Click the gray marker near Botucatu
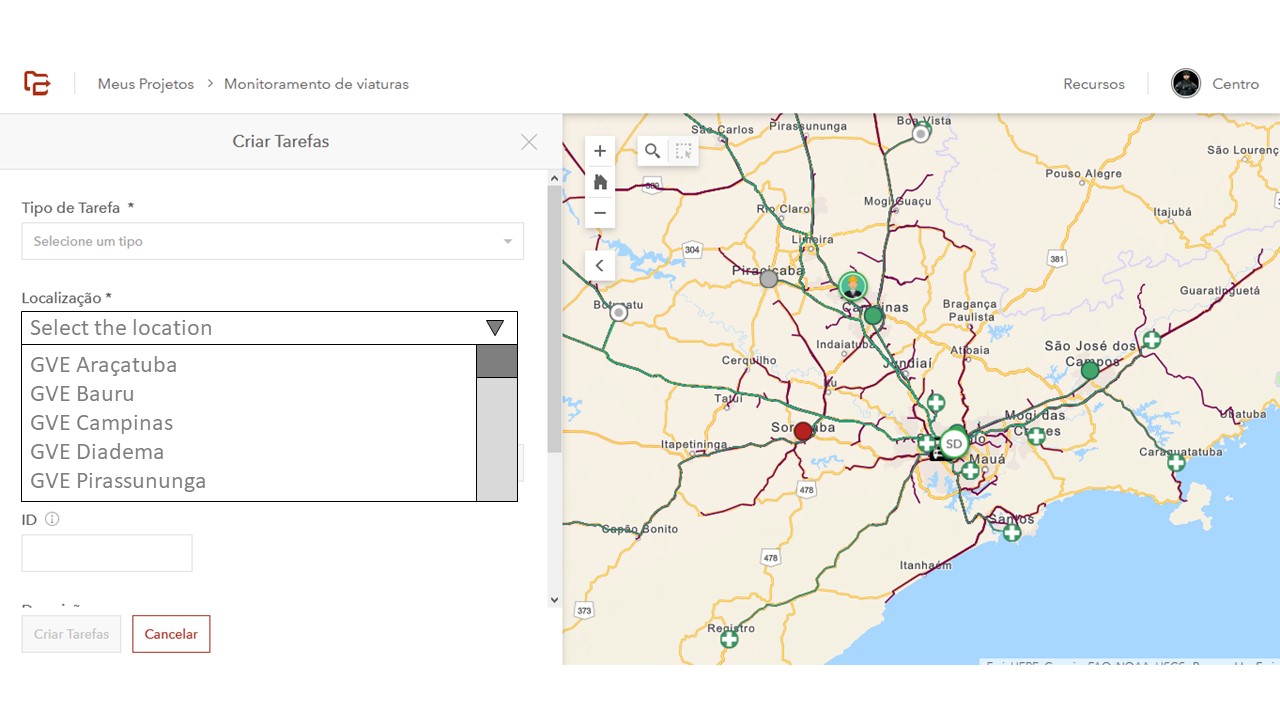 (x=619, y=313)
